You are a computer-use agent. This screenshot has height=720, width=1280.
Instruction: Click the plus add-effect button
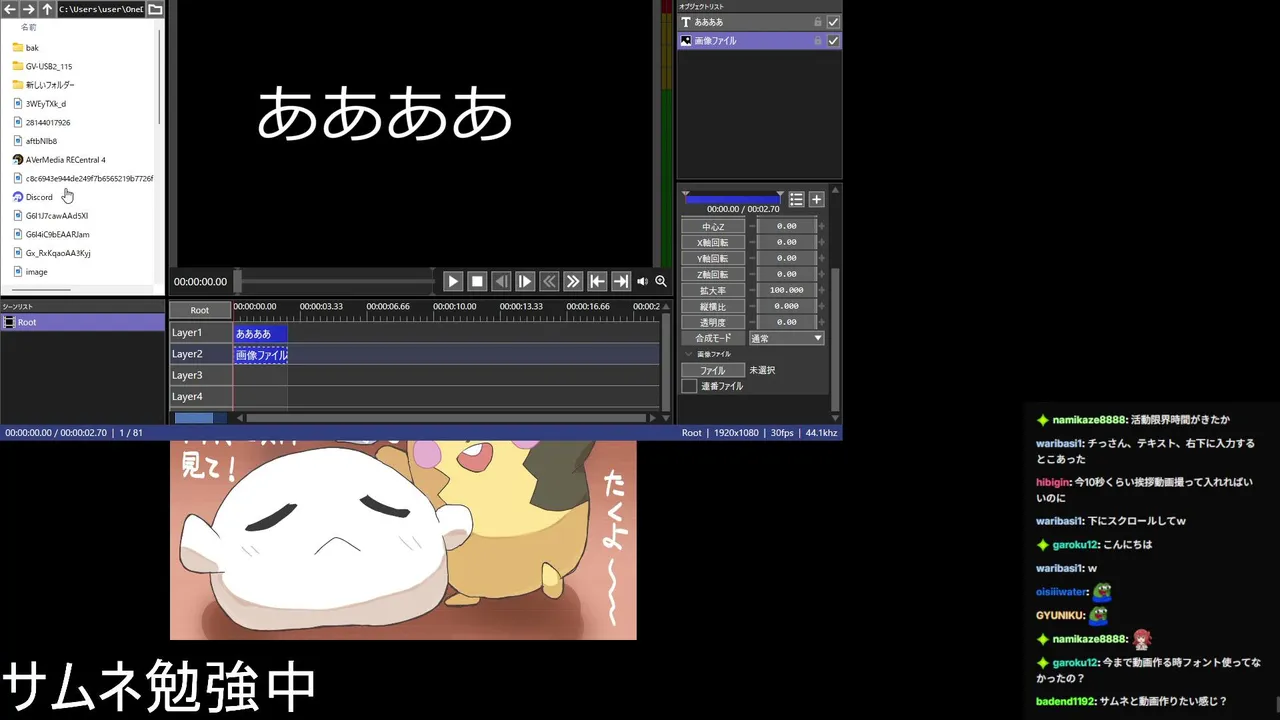pos(816,199)
